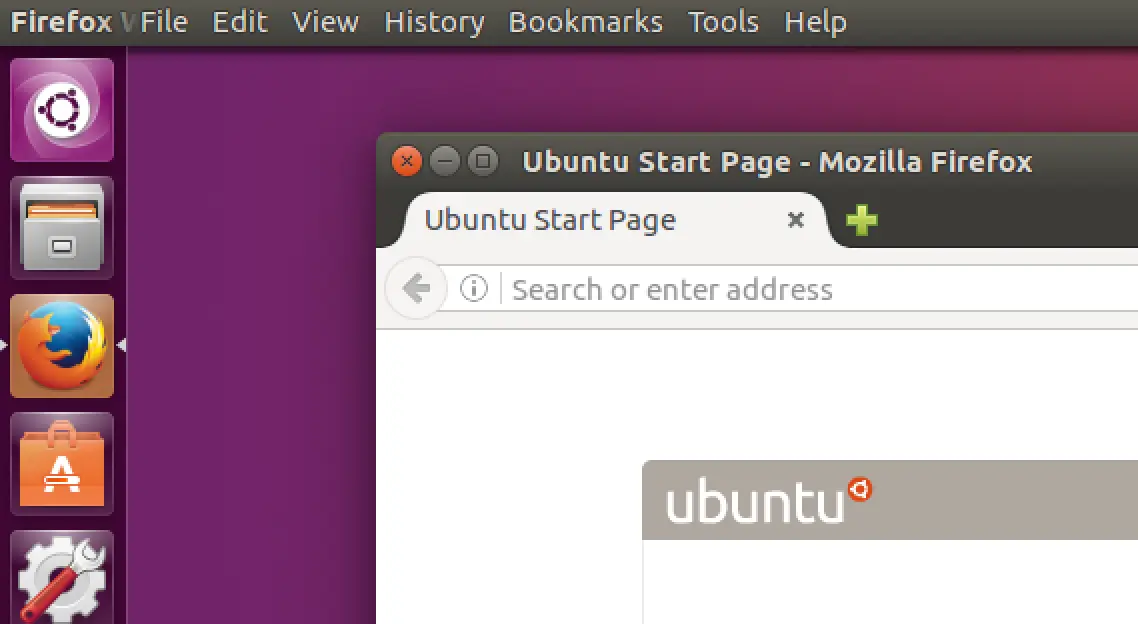Open the Ubuntu Dash search launcher
Viewport: 1138px width, 624px height.
pyautogui.click(x=62, y=110)
